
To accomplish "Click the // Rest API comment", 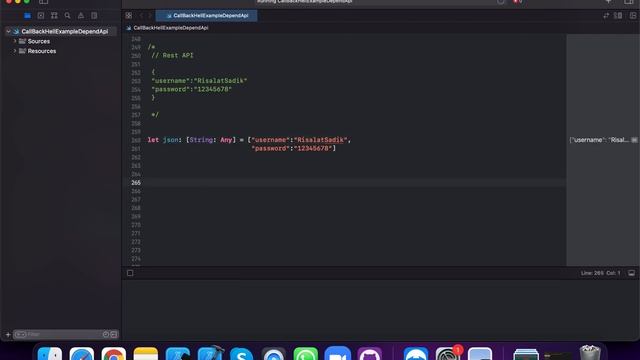I will (x=172, y=56).
